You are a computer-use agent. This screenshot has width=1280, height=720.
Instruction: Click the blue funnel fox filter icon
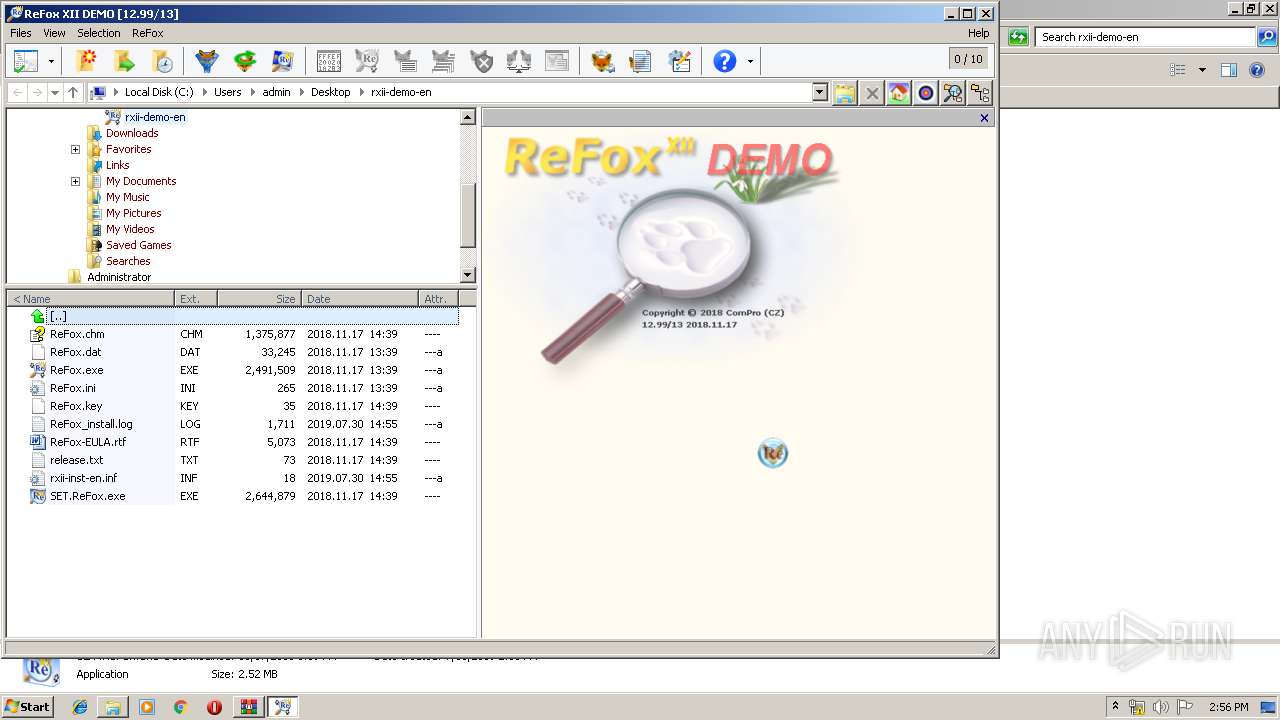[207, 61]
